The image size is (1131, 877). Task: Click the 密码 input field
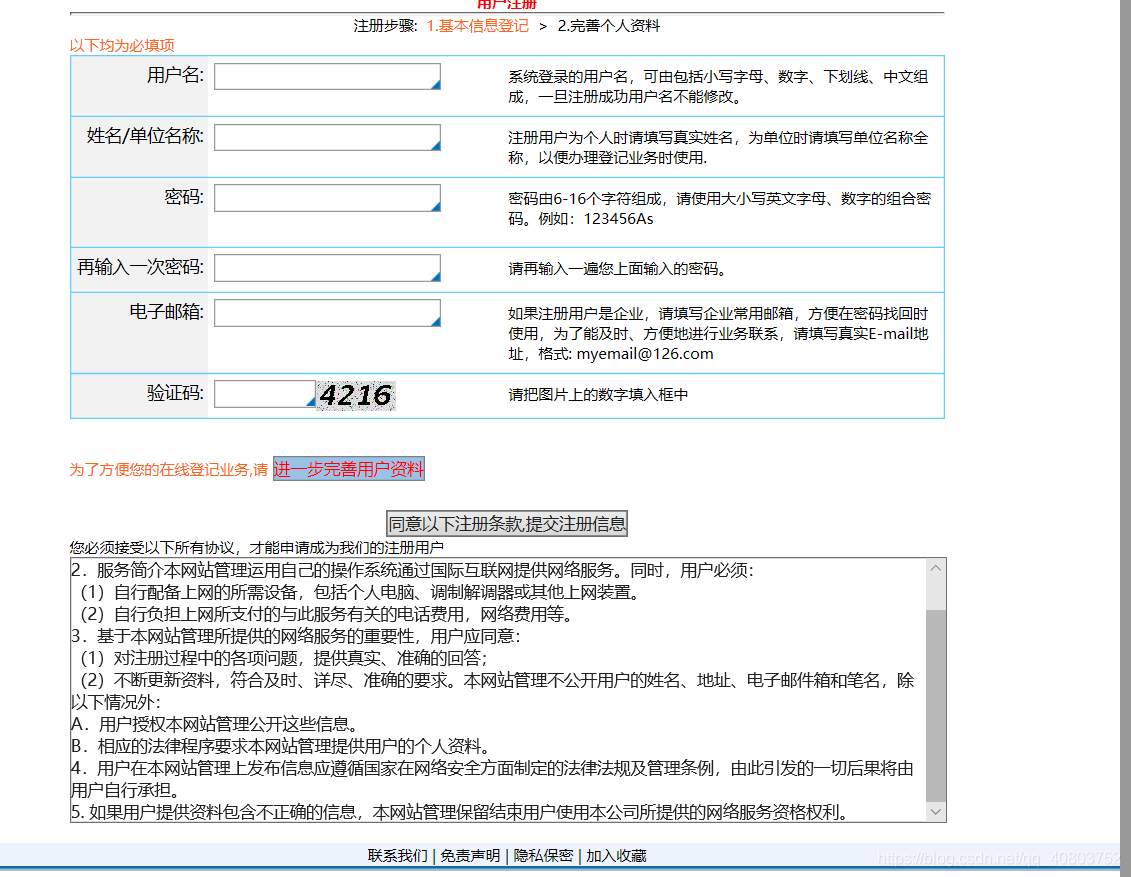pos(327,198)
